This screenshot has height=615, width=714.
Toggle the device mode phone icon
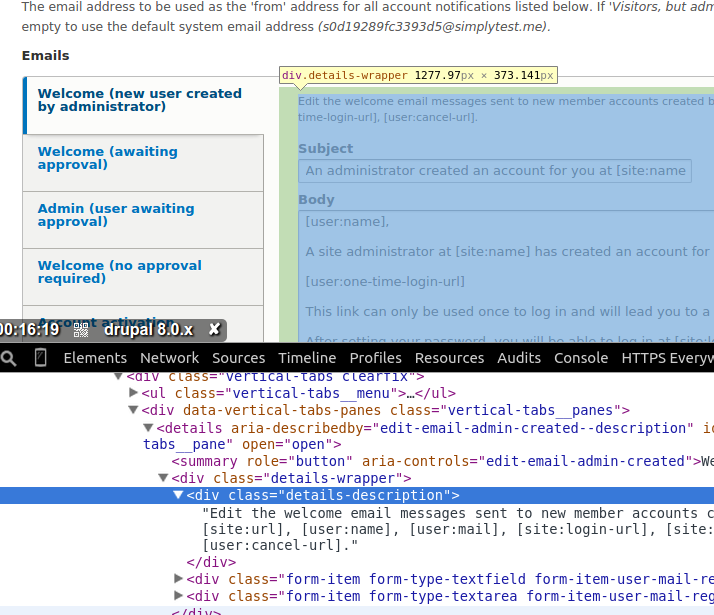pos(41,358)
